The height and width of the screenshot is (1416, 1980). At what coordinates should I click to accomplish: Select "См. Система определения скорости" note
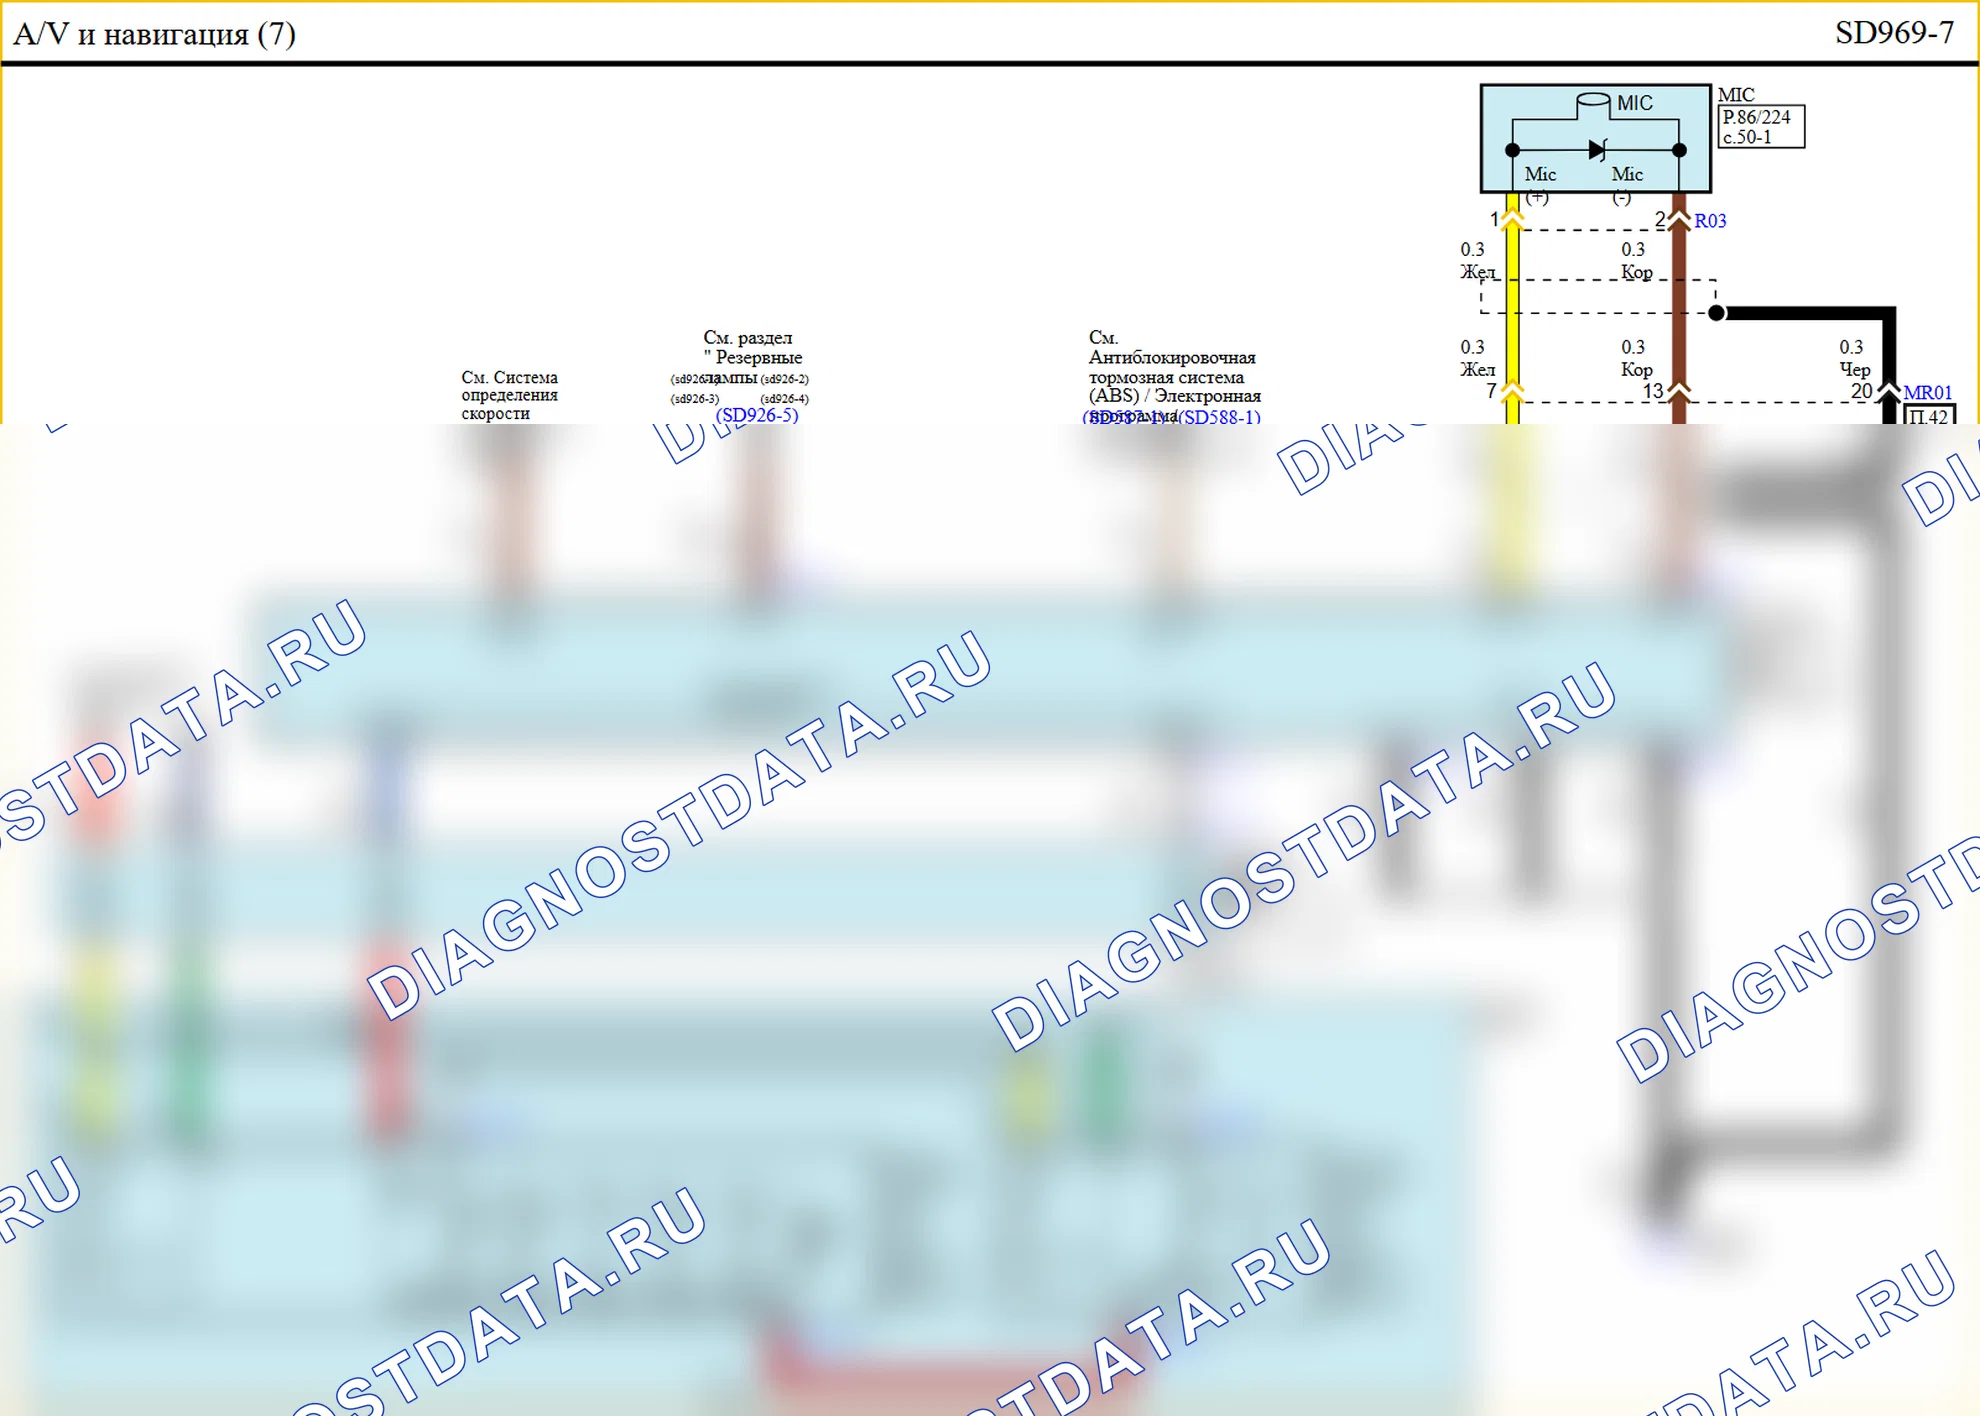pyautogui.click(x=510, y=395)
